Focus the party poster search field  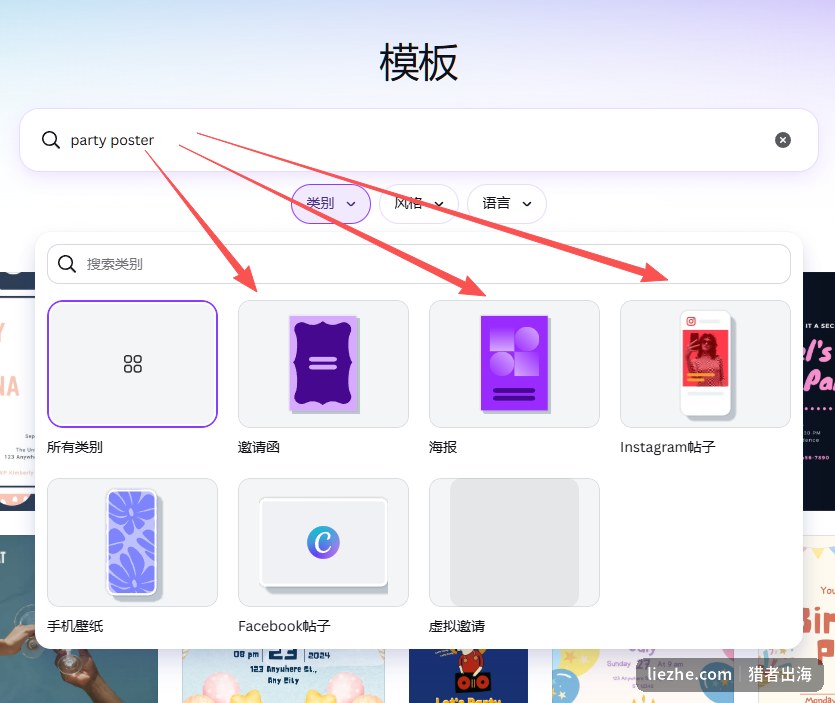(419, 140)
